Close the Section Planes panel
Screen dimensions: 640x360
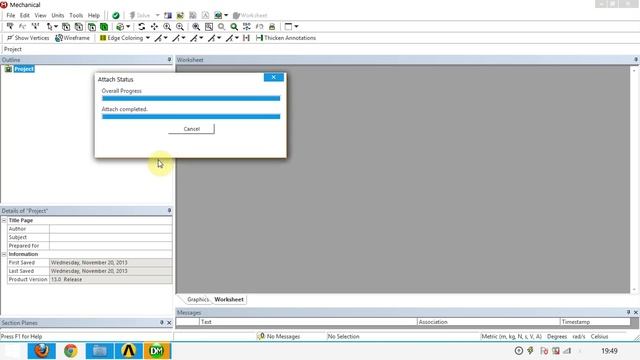point(169,323)
